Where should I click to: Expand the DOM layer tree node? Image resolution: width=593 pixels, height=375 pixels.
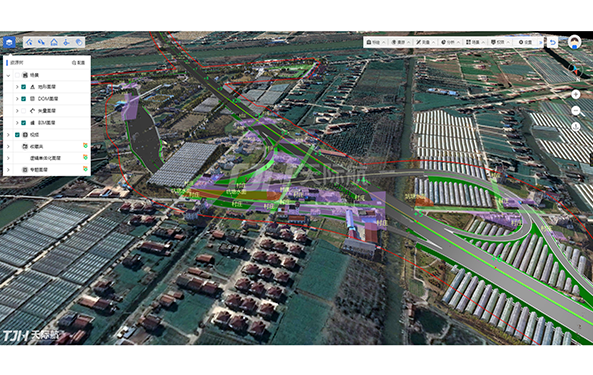pos(17,99)
